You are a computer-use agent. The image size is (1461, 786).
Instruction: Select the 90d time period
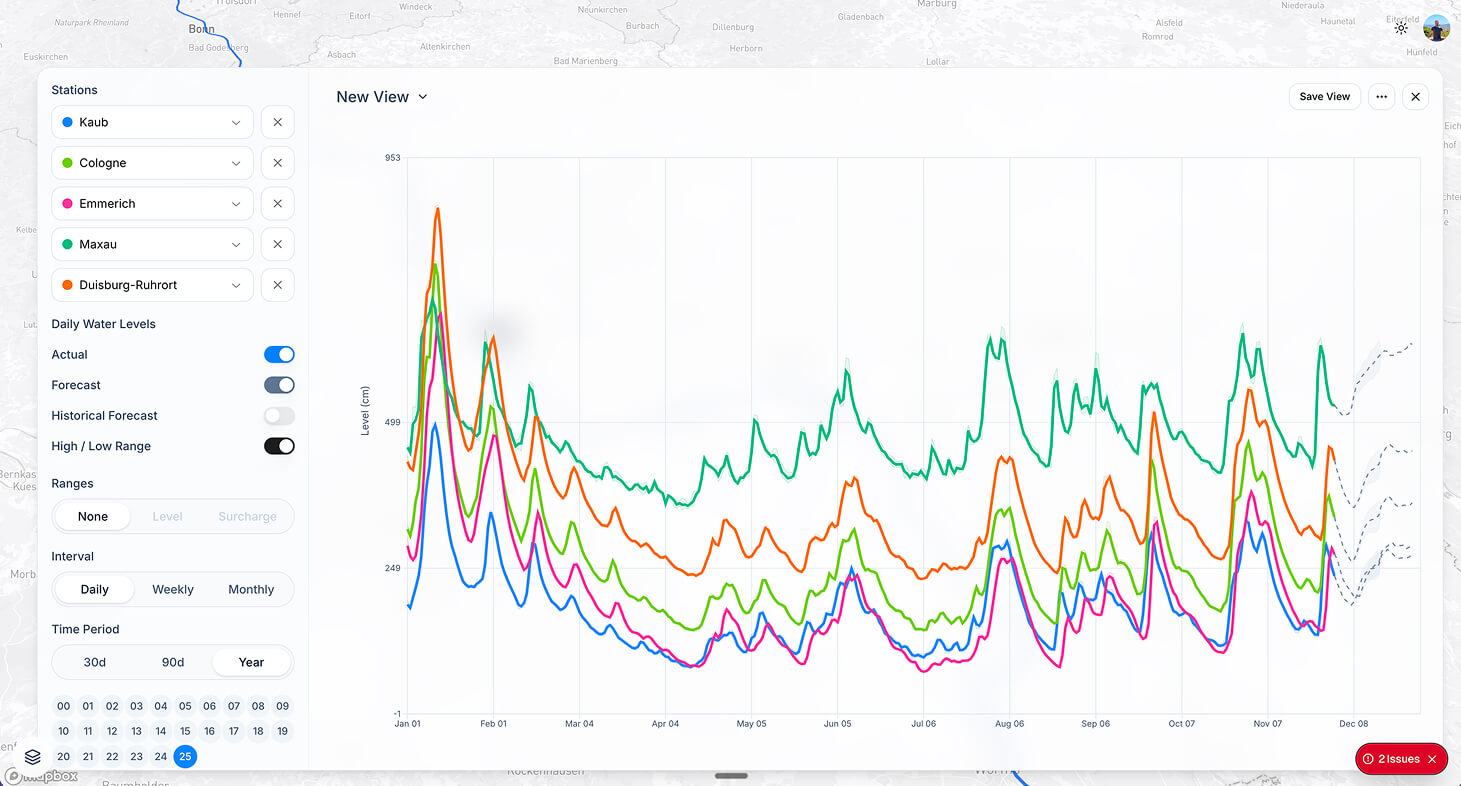(172, 662)
